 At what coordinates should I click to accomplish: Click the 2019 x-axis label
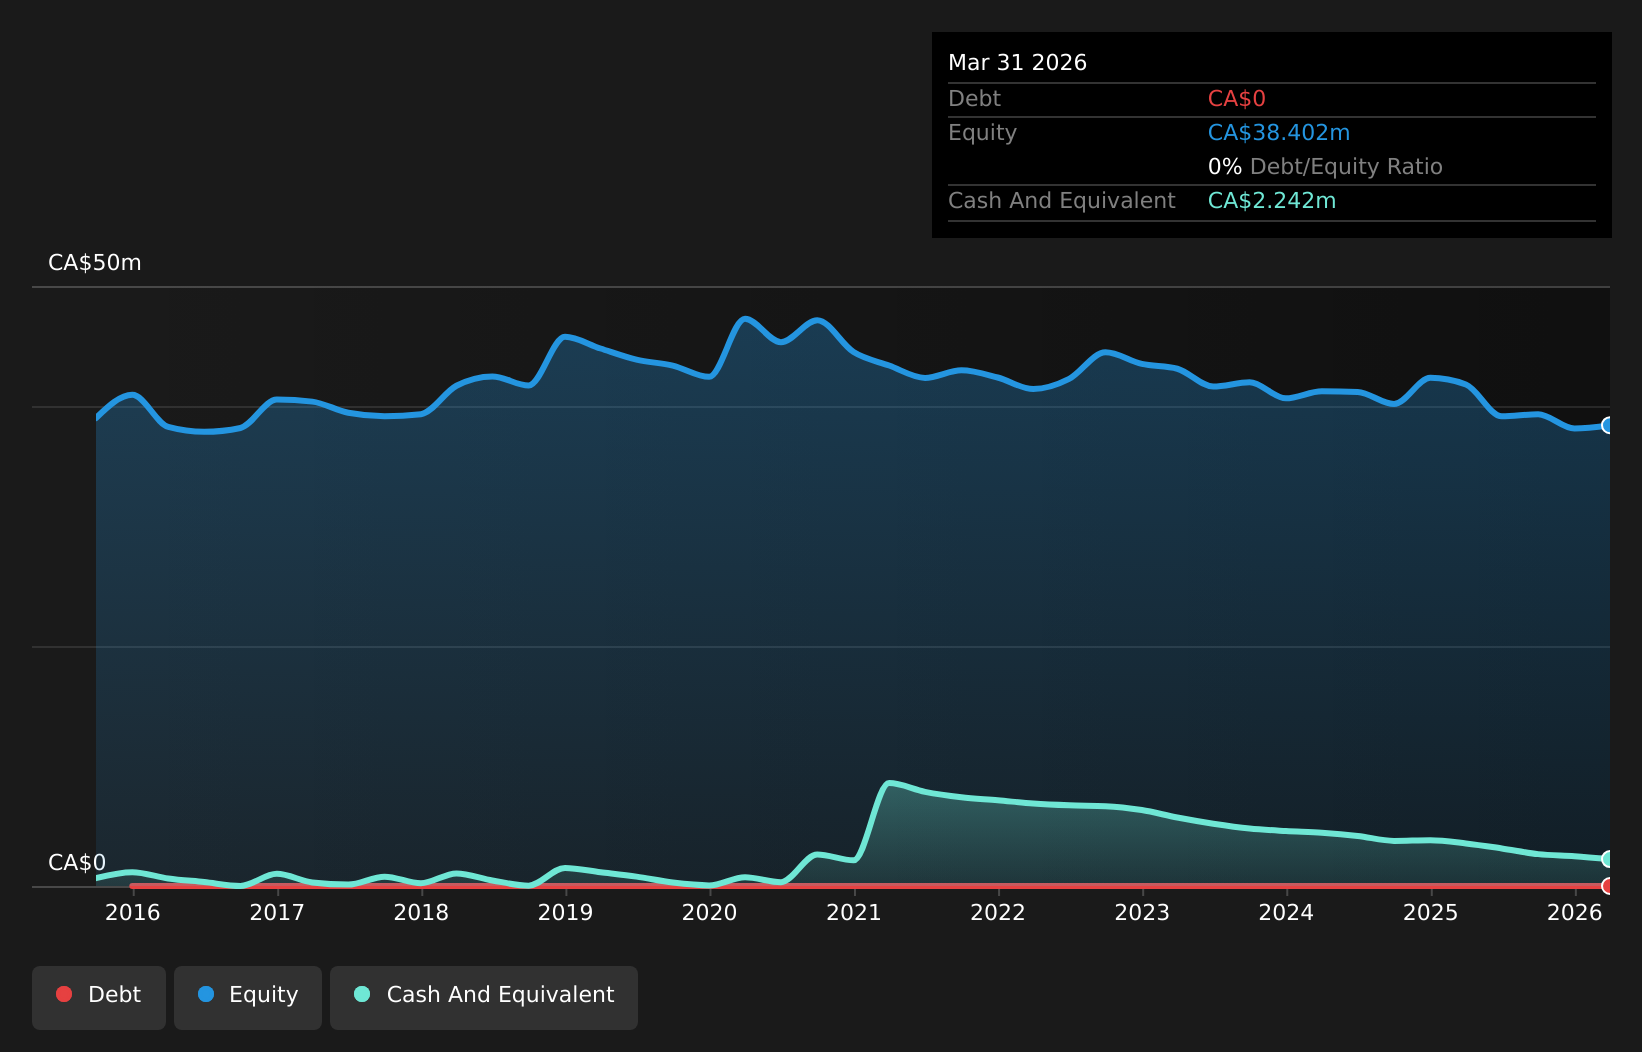click(x=566, y=912)
